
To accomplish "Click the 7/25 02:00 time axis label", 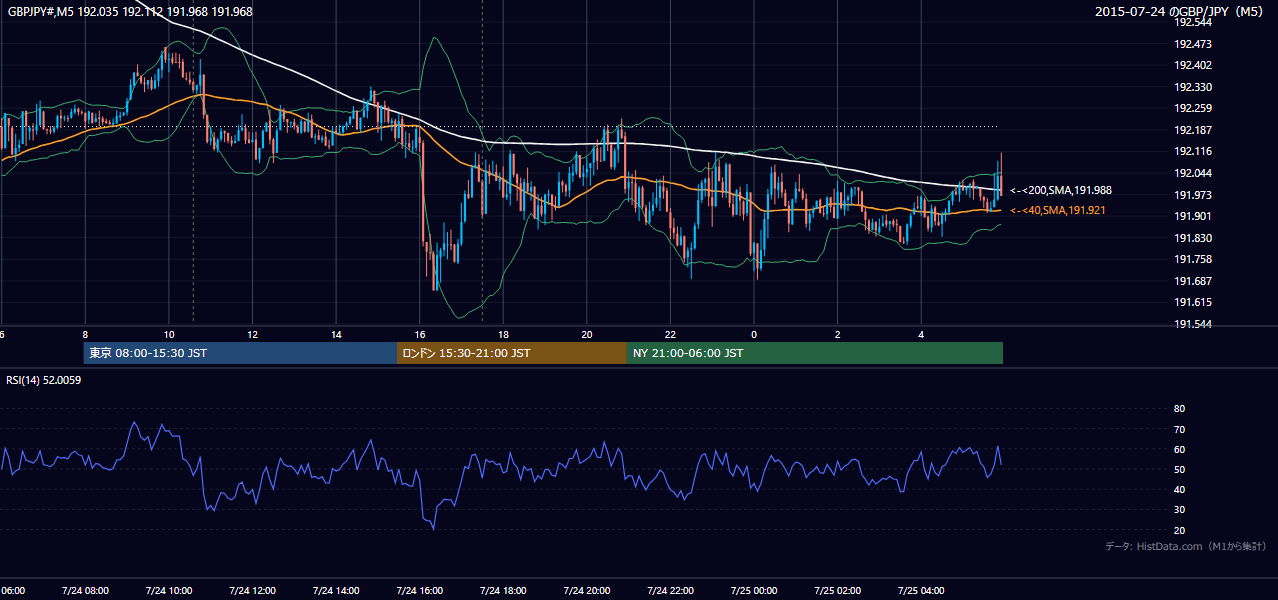I will (837, 590).
